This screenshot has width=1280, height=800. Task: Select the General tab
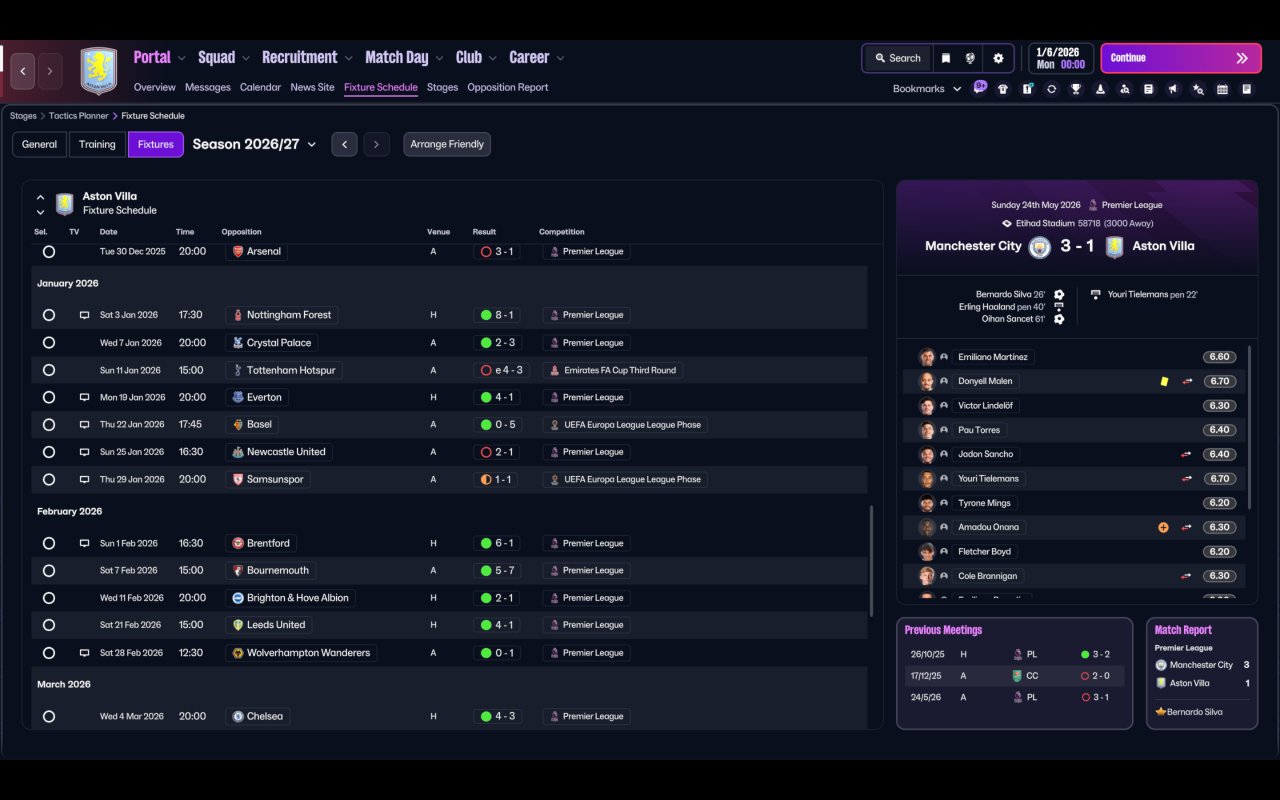point(40,144)
